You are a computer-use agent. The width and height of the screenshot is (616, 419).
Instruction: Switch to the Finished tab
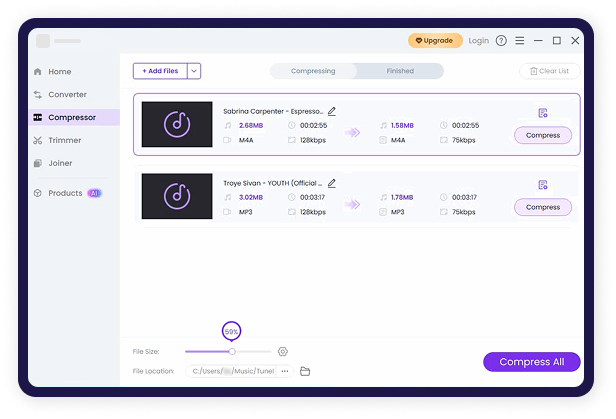point(400,71)
